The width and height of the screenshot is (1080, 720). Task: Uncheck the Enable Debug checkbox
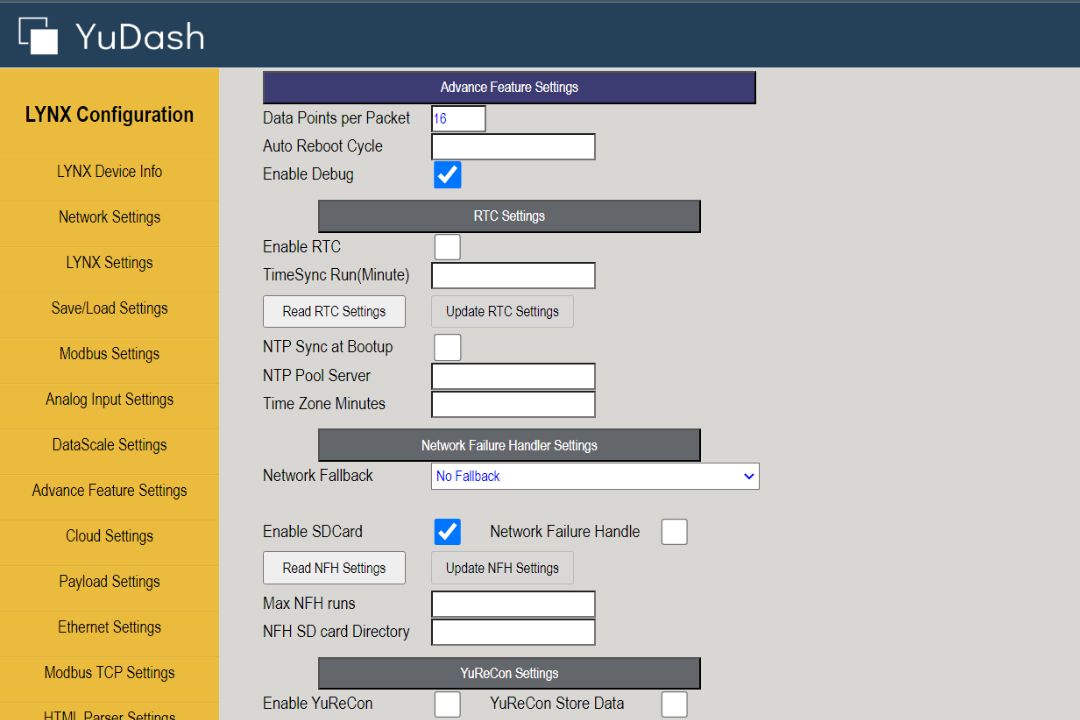[x=447, y=175]
